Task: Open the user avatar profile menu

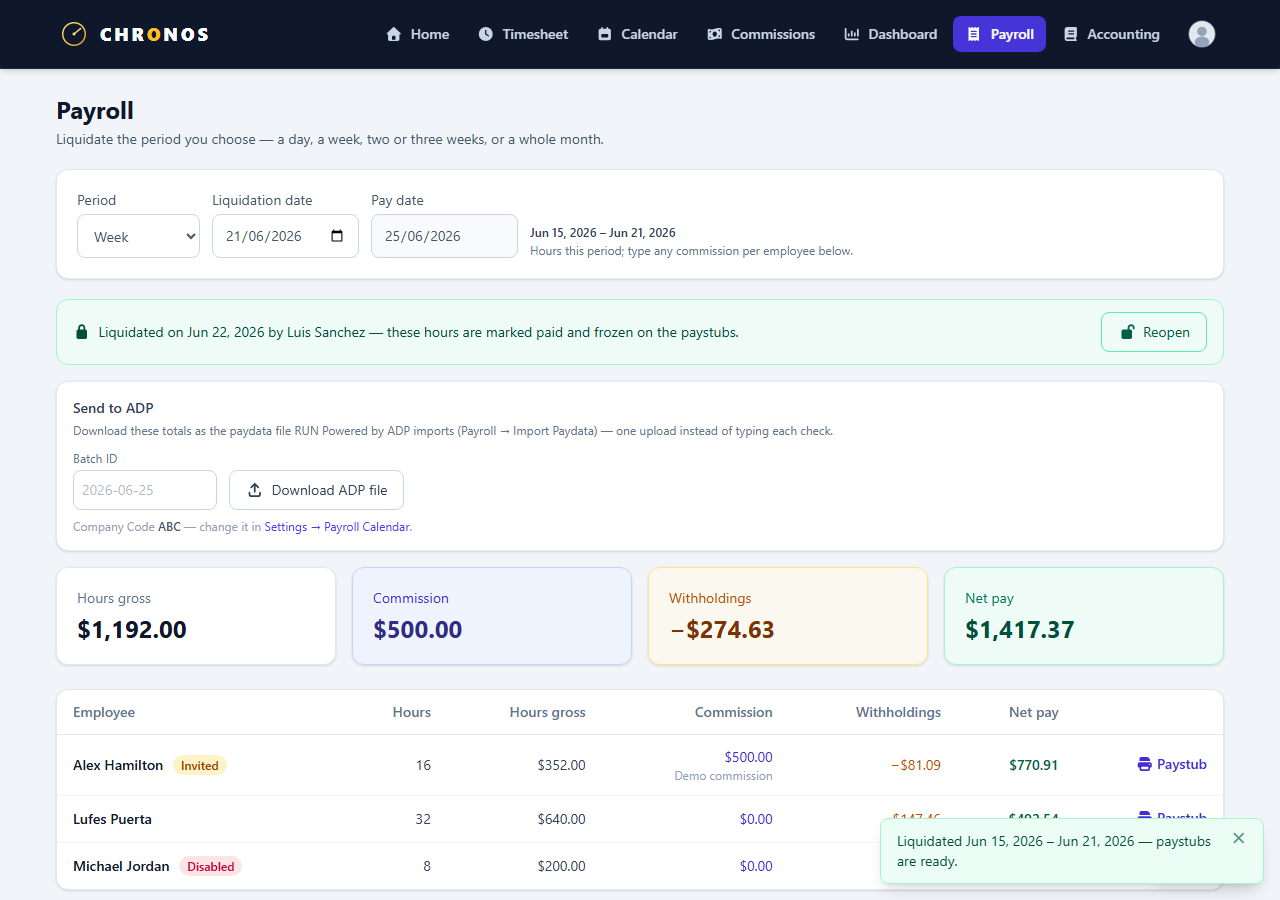Action: click(1202, 34)
